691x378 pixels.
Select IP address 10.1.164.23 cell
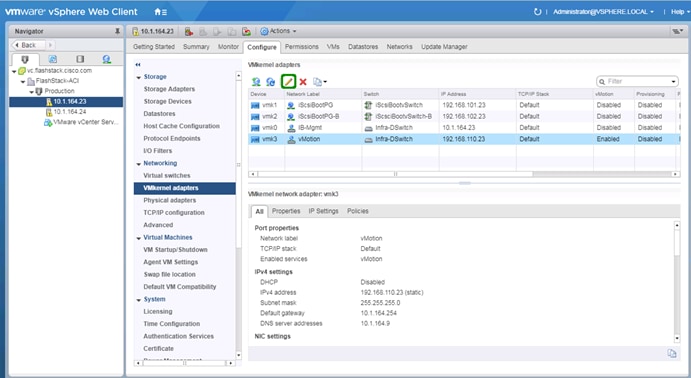tap(459, 128)
